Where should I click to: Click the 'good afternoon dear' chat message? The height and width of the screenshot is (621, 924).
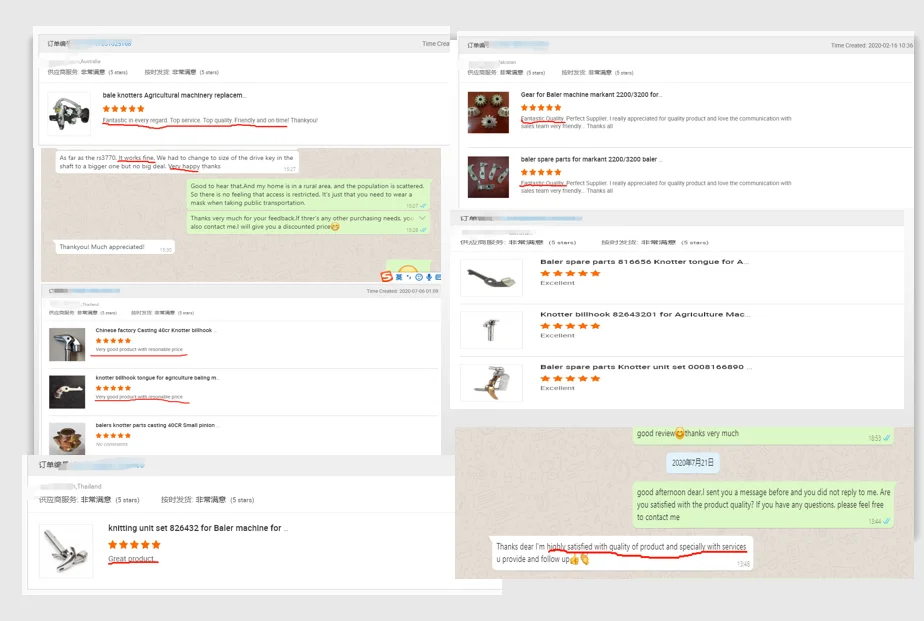click(x=763, y=505)
